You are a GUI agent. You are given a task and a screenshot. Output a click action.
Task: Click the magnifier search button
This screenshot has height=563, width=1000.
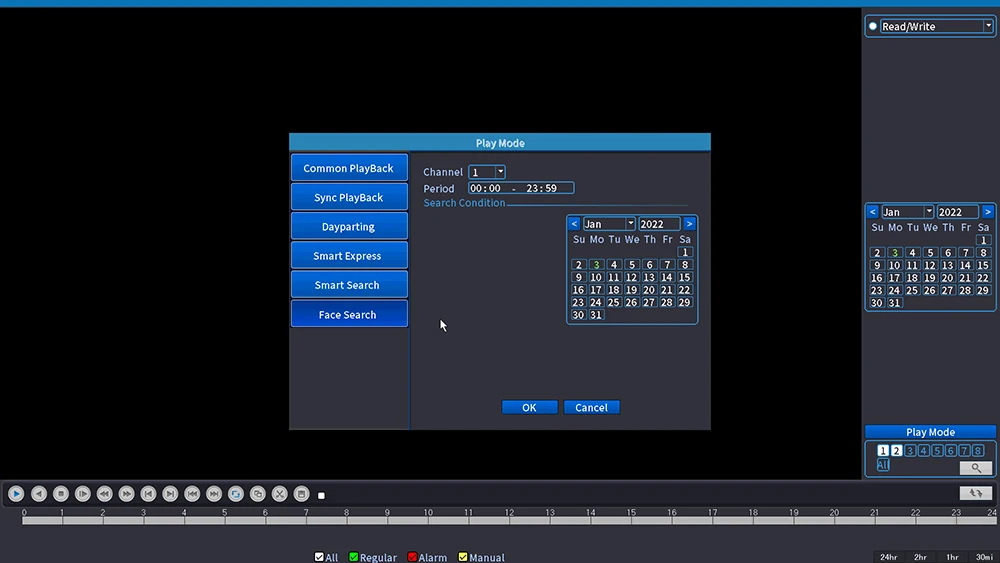[x=976, y=468]
